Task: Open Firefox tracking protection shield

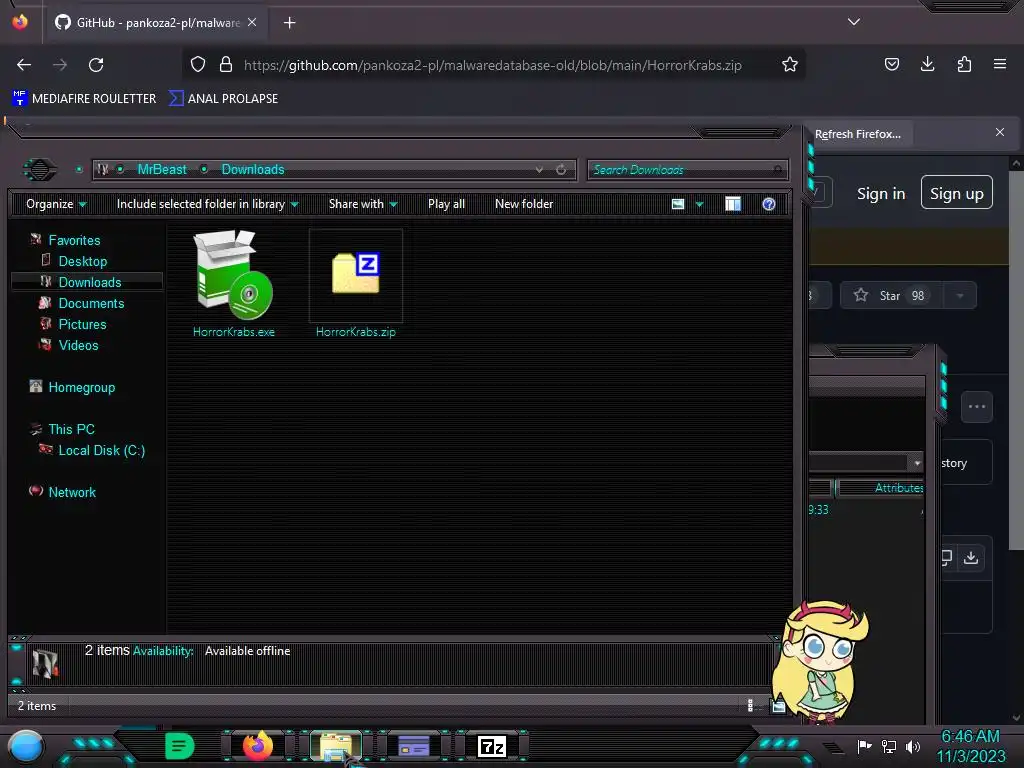Action: click(x=198, y=65)
